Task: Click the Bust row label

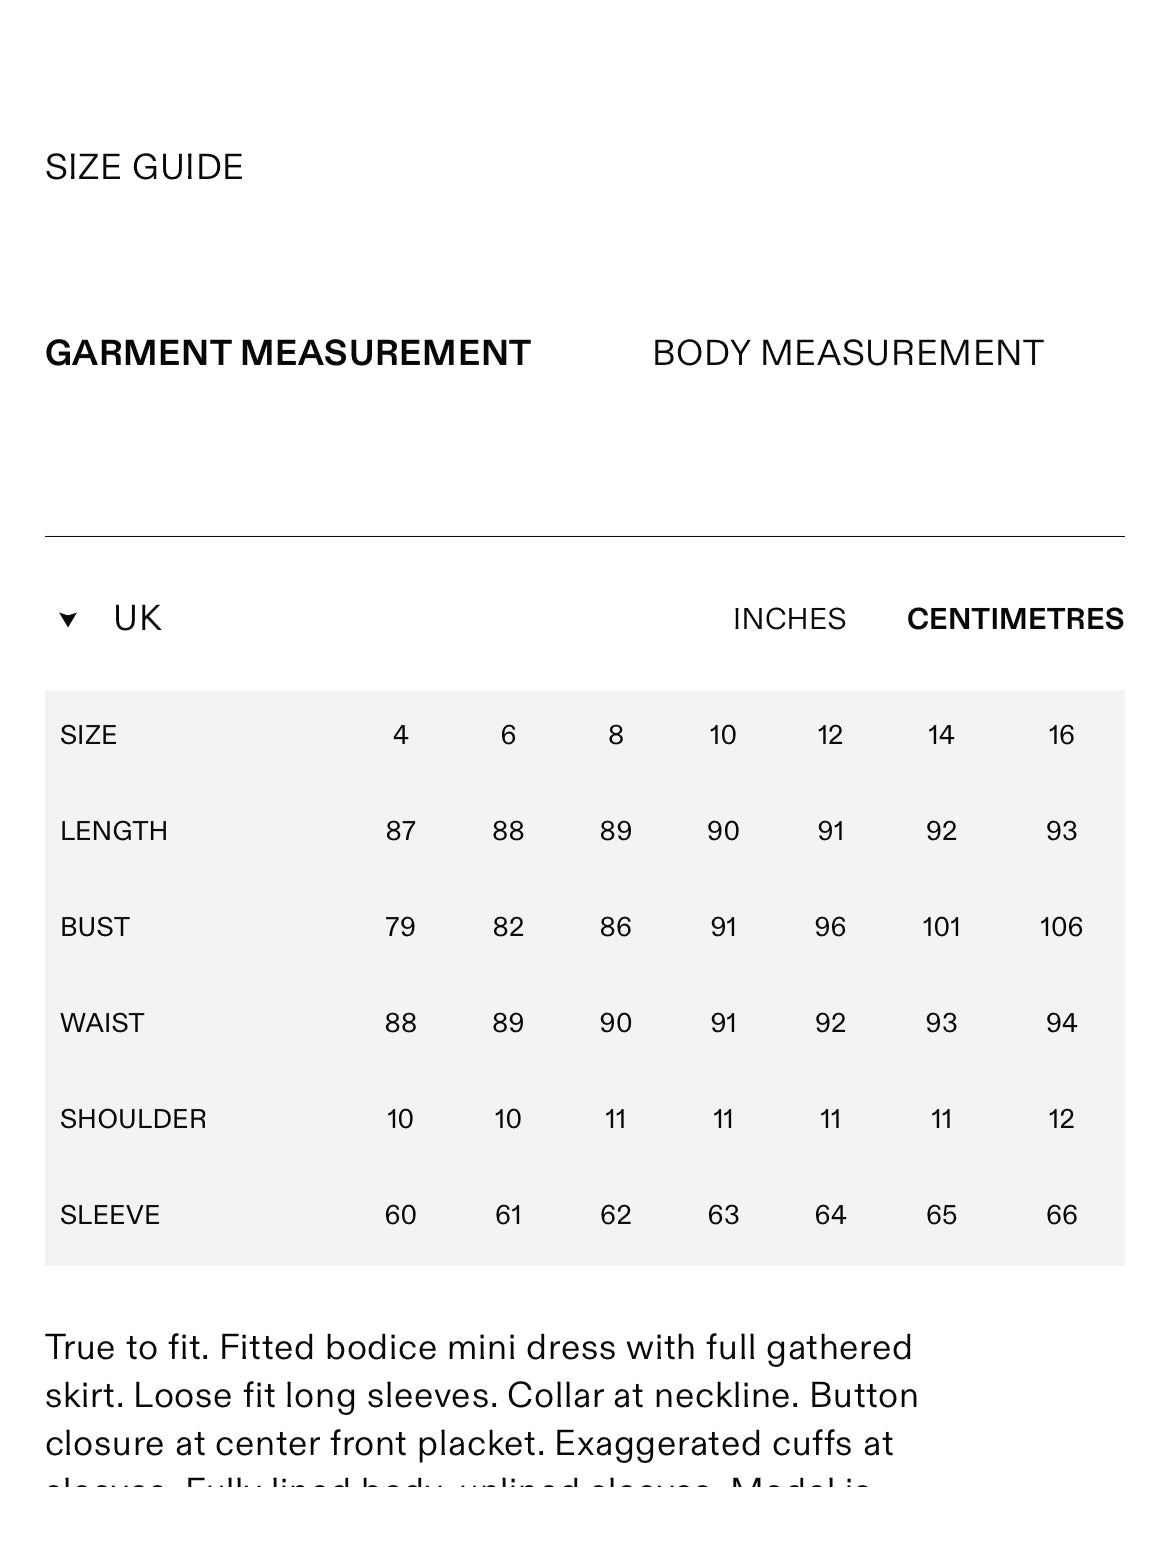Action: click(95, 927)
